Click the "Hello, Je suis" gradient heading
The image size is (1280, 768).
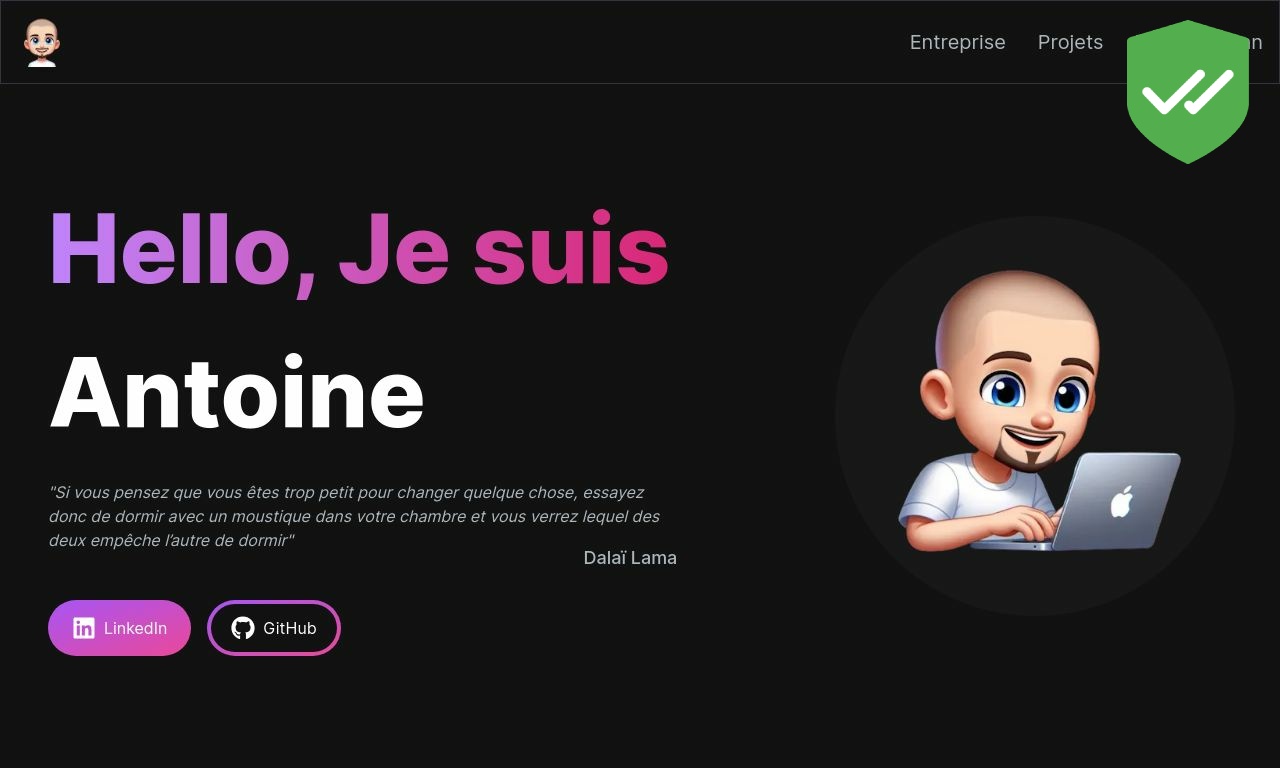pos(359,251)
